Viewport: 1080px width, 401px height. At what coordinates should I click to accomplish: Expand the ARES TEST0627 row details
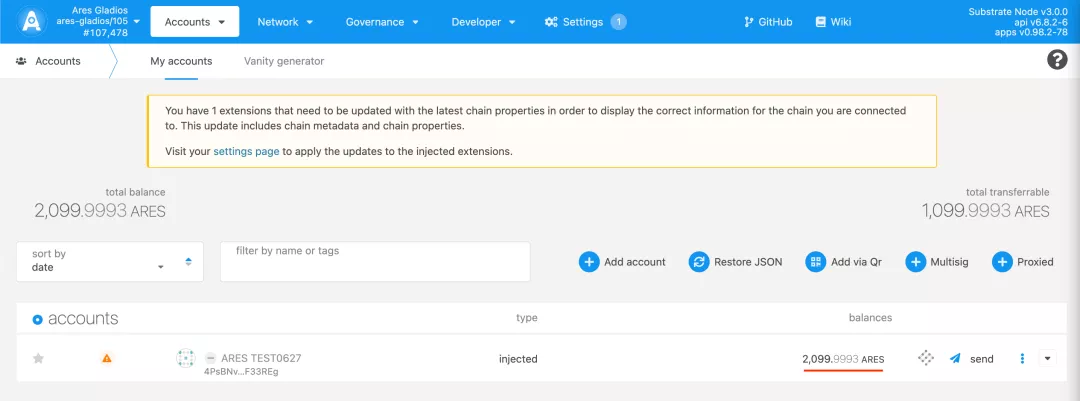(x=1048, y=358)
